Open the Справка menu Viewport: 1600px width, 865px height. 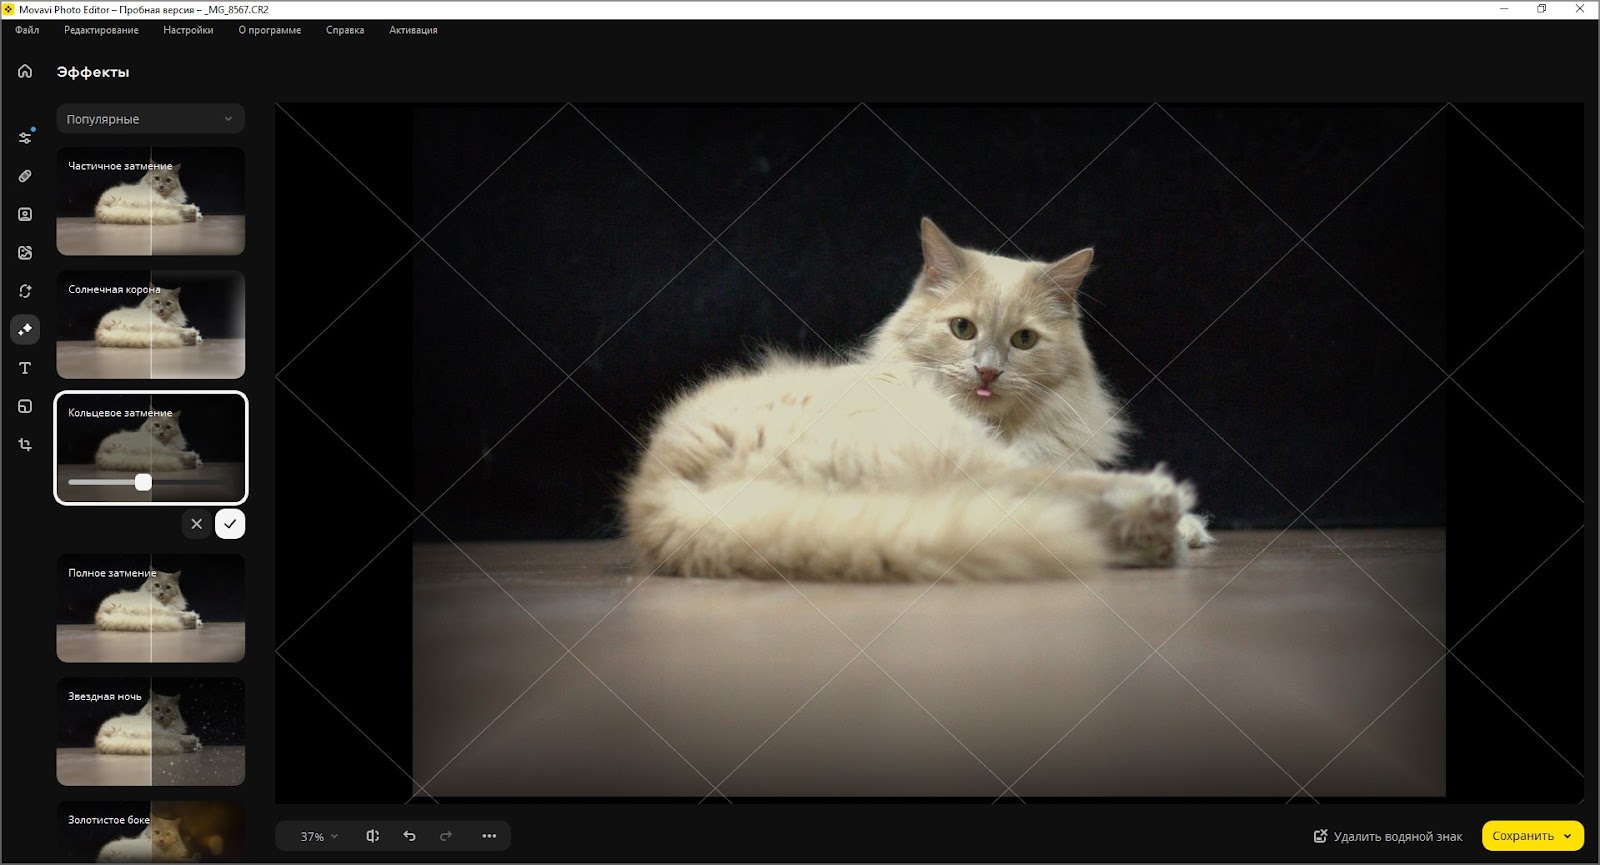pyautogui.click(x=345, y=30)
